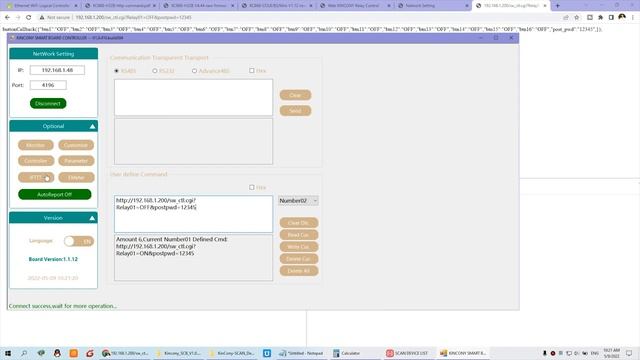Switch to the second KC868 http command tab
The height and width of the screenshot is (360, 640).
tap(120, 6)
